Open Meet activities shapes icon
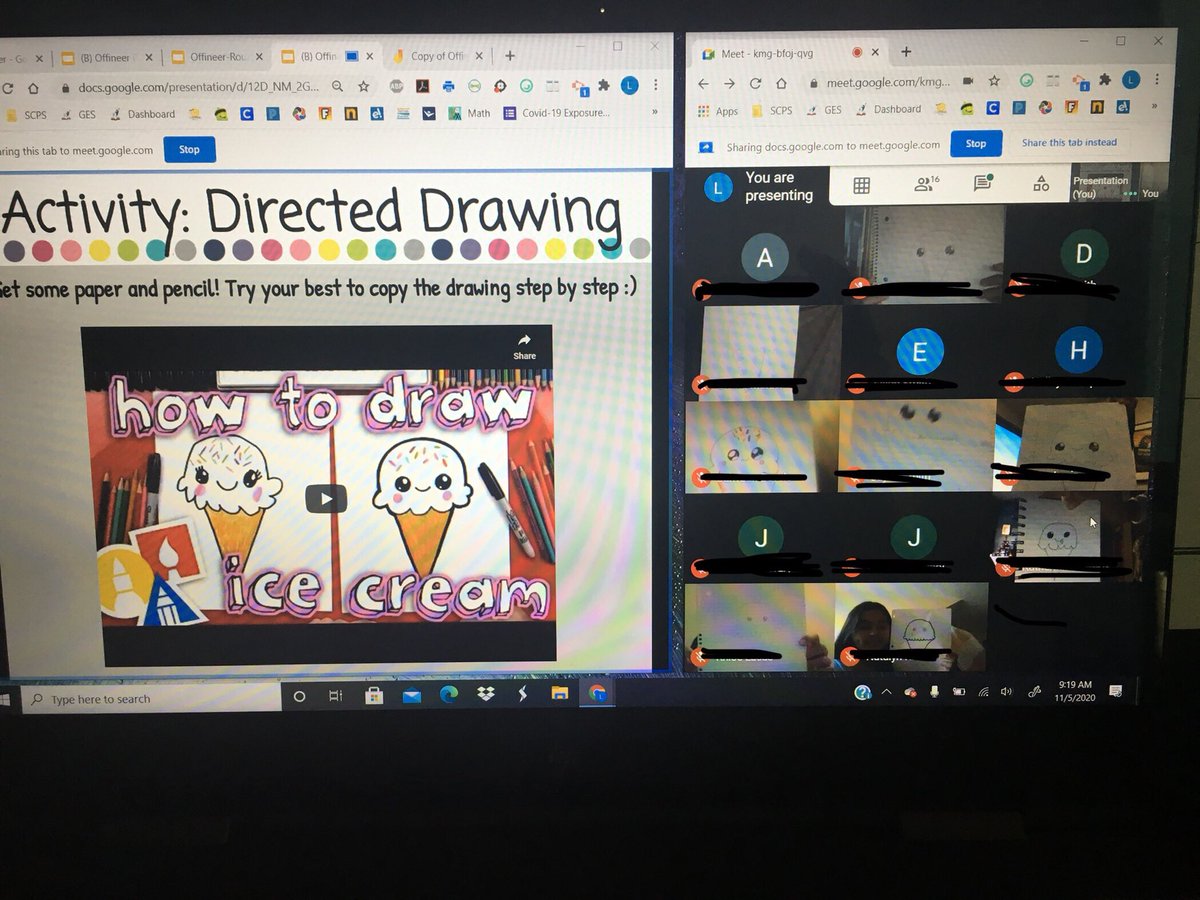This screenshot has height=900, width=1200. pyautogui.click(x=1040, y=184)
